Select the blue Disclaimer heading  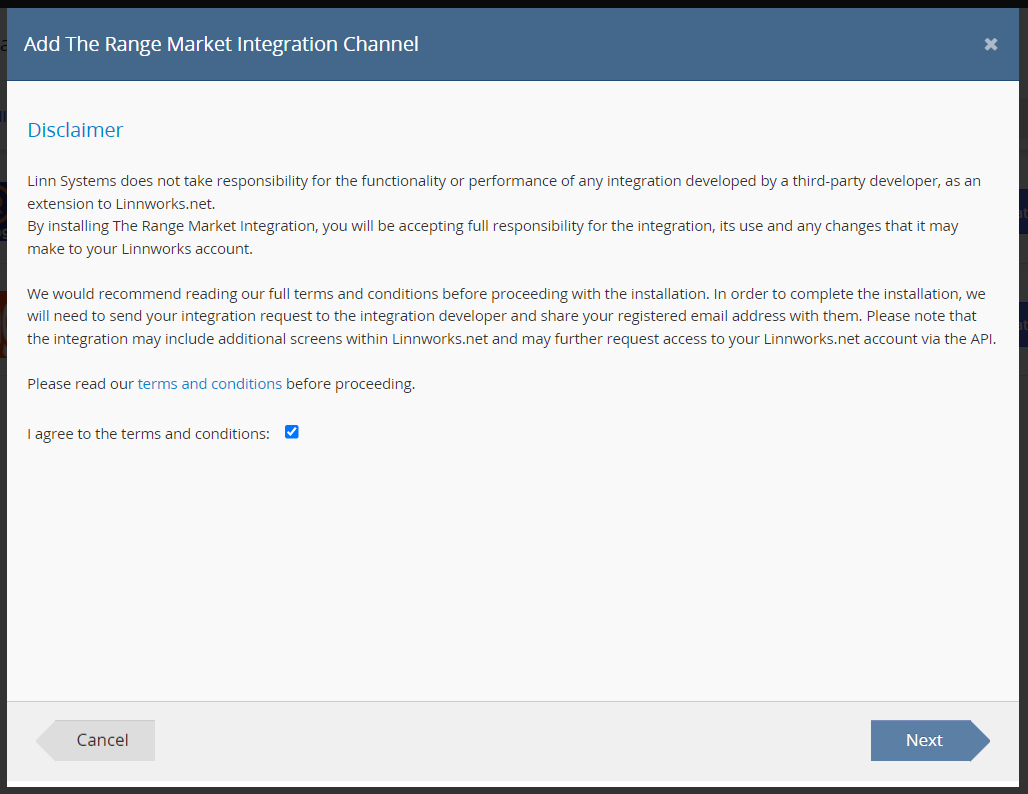pyautogui.click(x=75, y=130)
